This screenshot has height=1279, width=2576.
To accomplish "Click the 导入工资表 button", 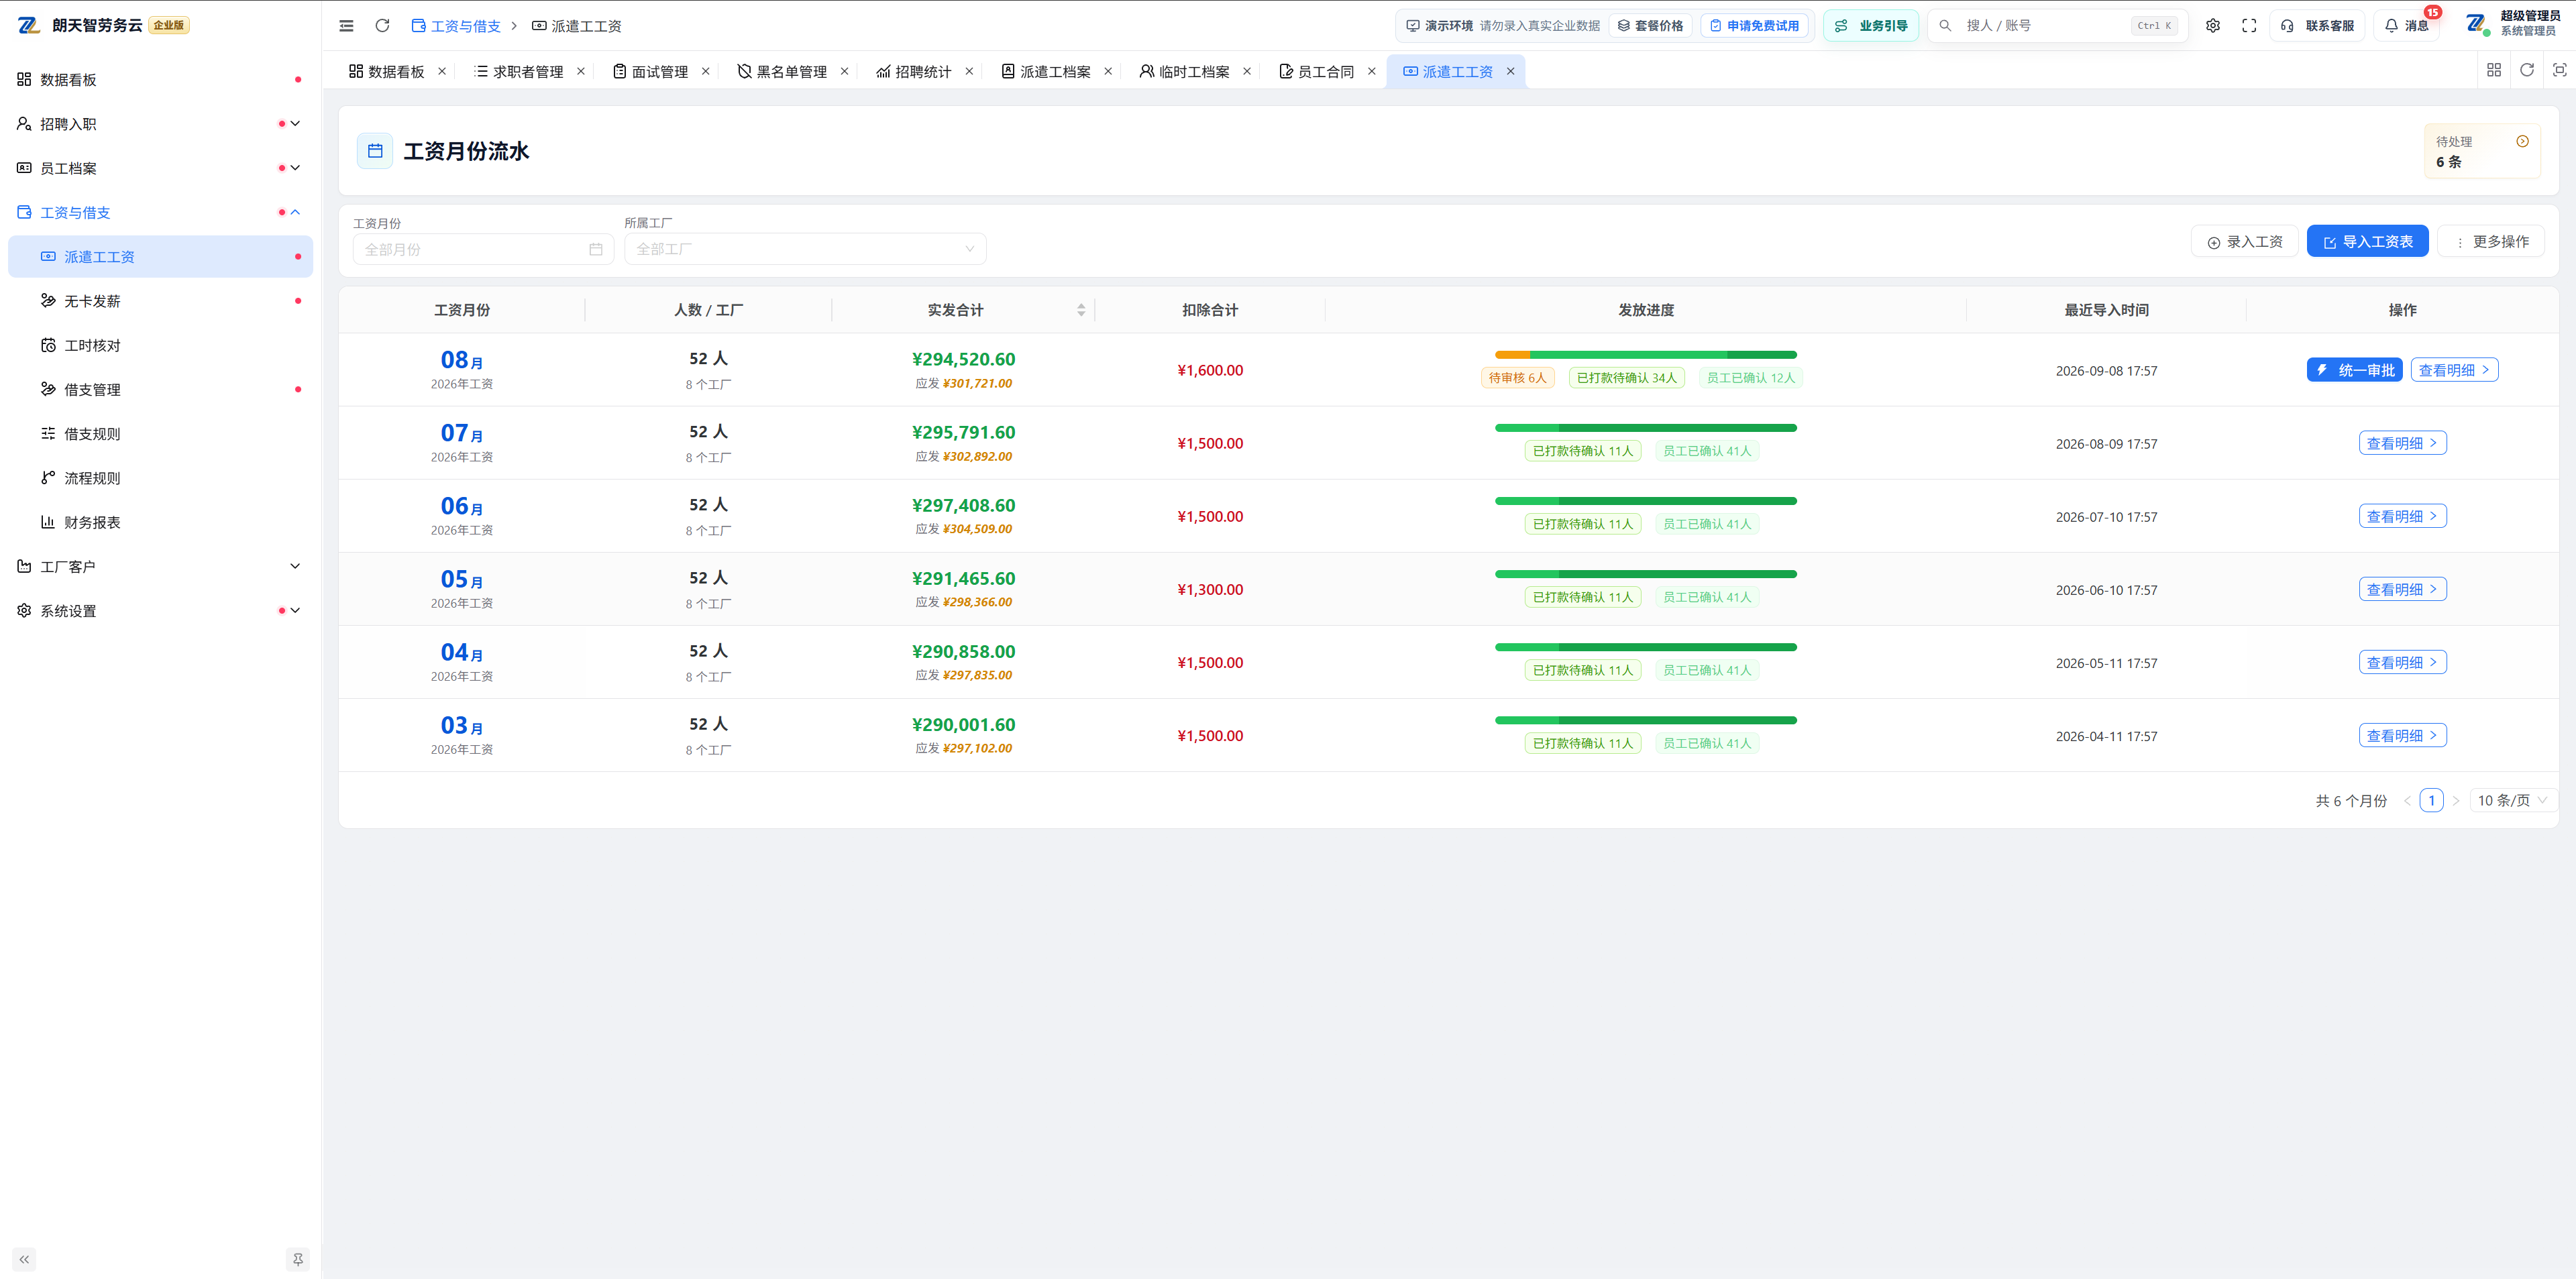I will pos(2367,242).
